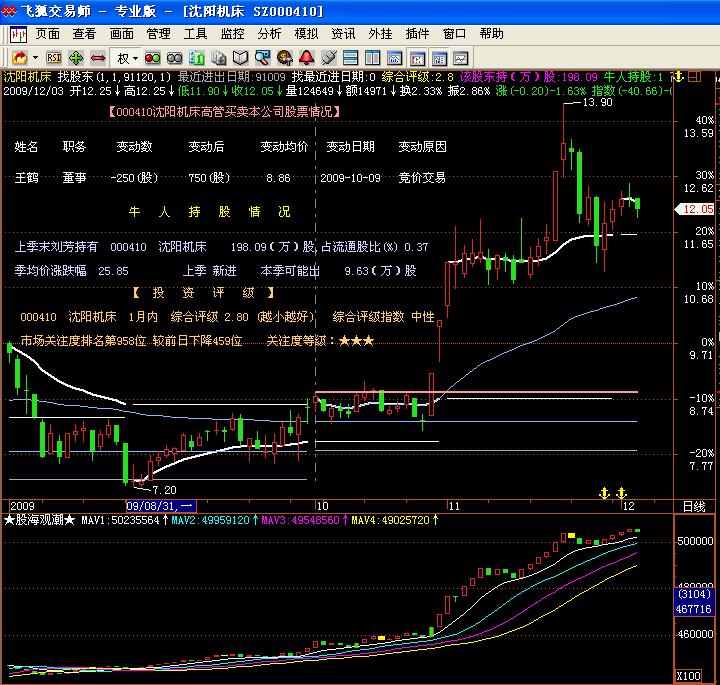720x685 pixels.
Task: Click the 权 adjustment button
Action: pyautogui.click(x=123, y=58)
